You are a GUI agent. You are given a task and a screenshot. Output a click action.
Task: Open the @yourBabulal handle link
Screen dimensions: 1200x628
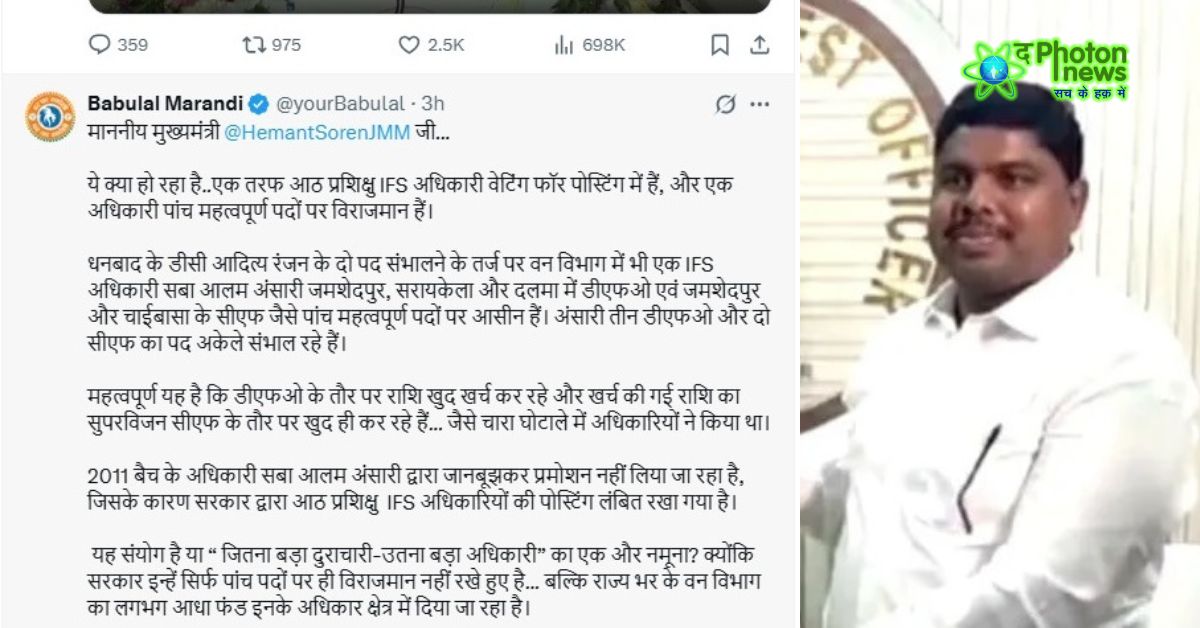tap(339, 103)
